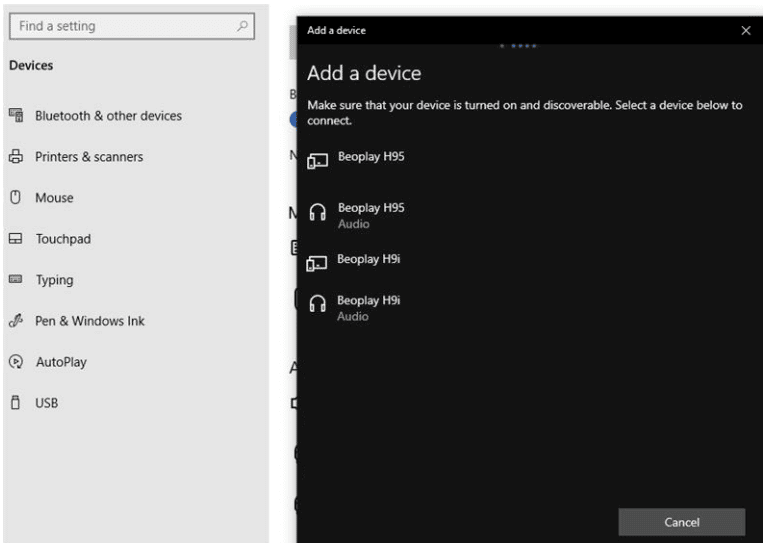
Task: Click the Printers & scanners printer icon
Action: tap(16, 156)
